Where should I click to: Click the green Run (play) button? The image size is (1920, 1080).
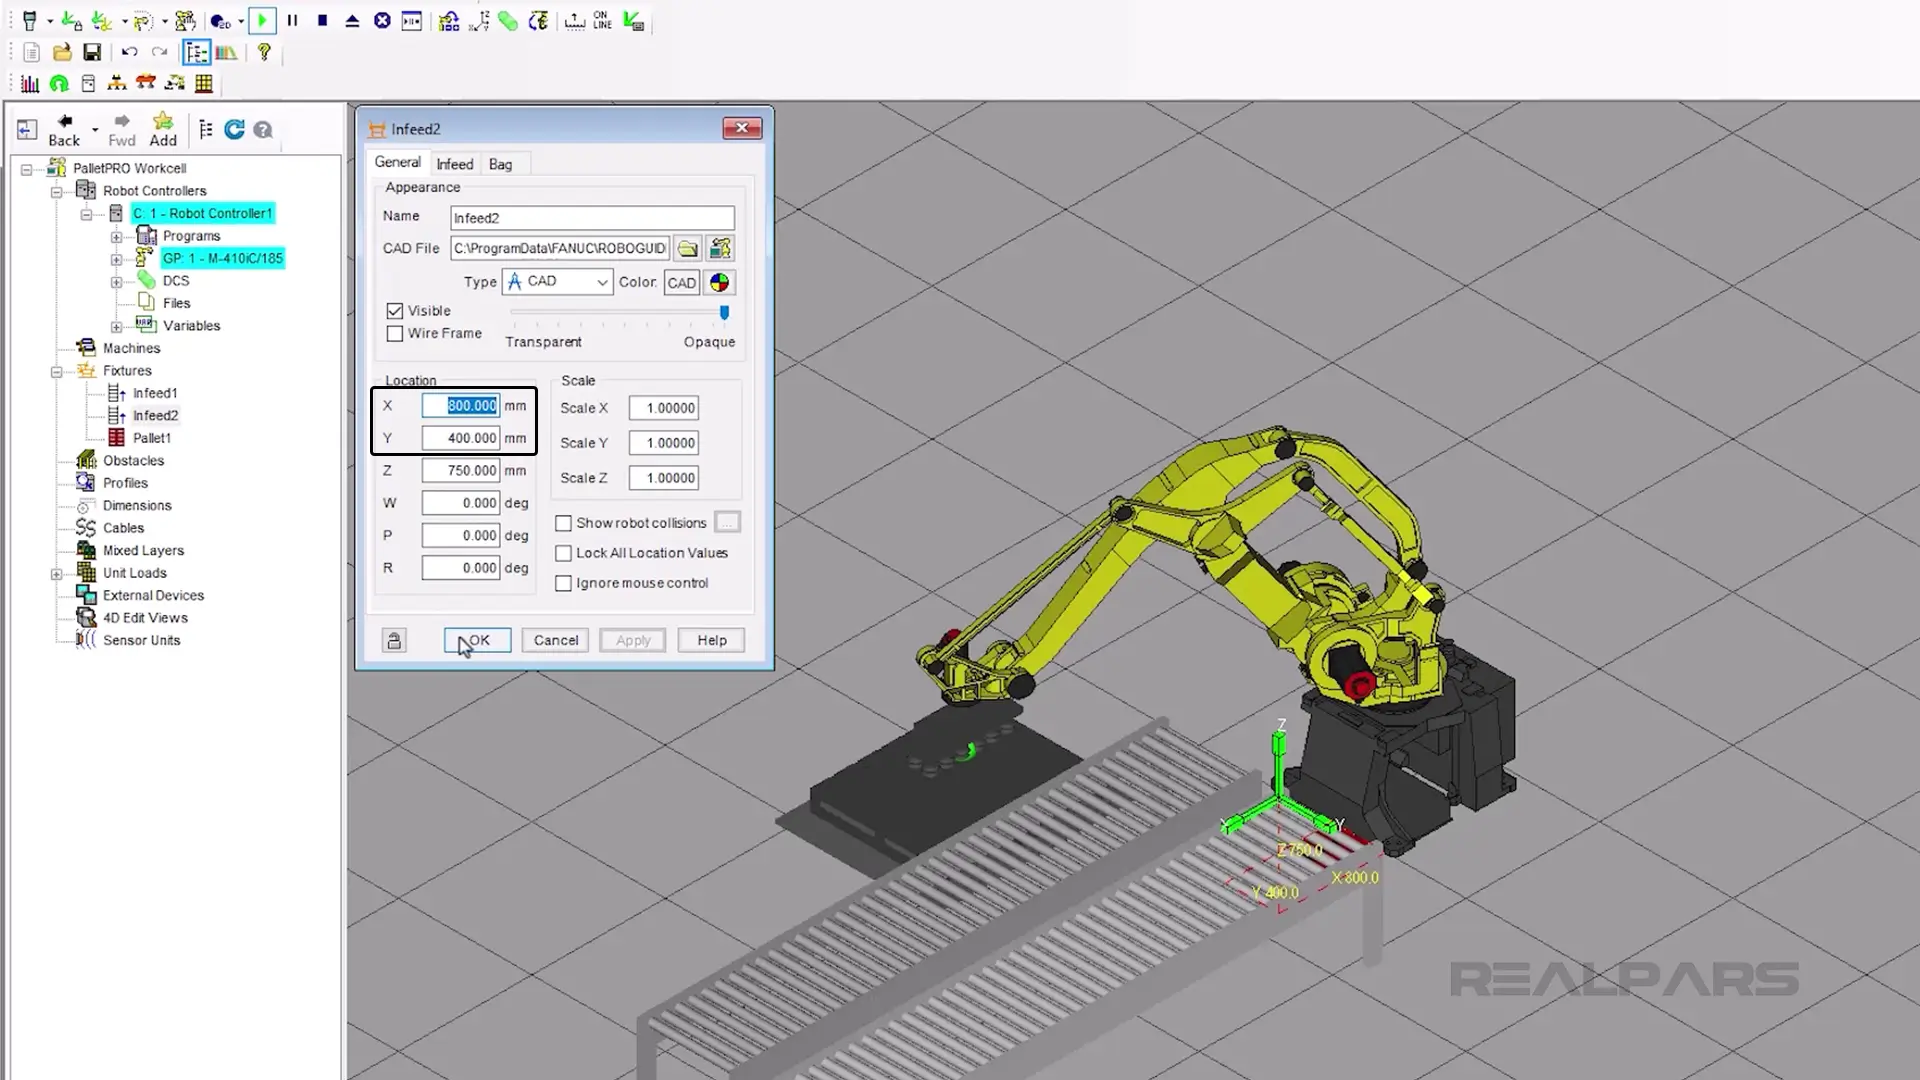coord(262,21)
